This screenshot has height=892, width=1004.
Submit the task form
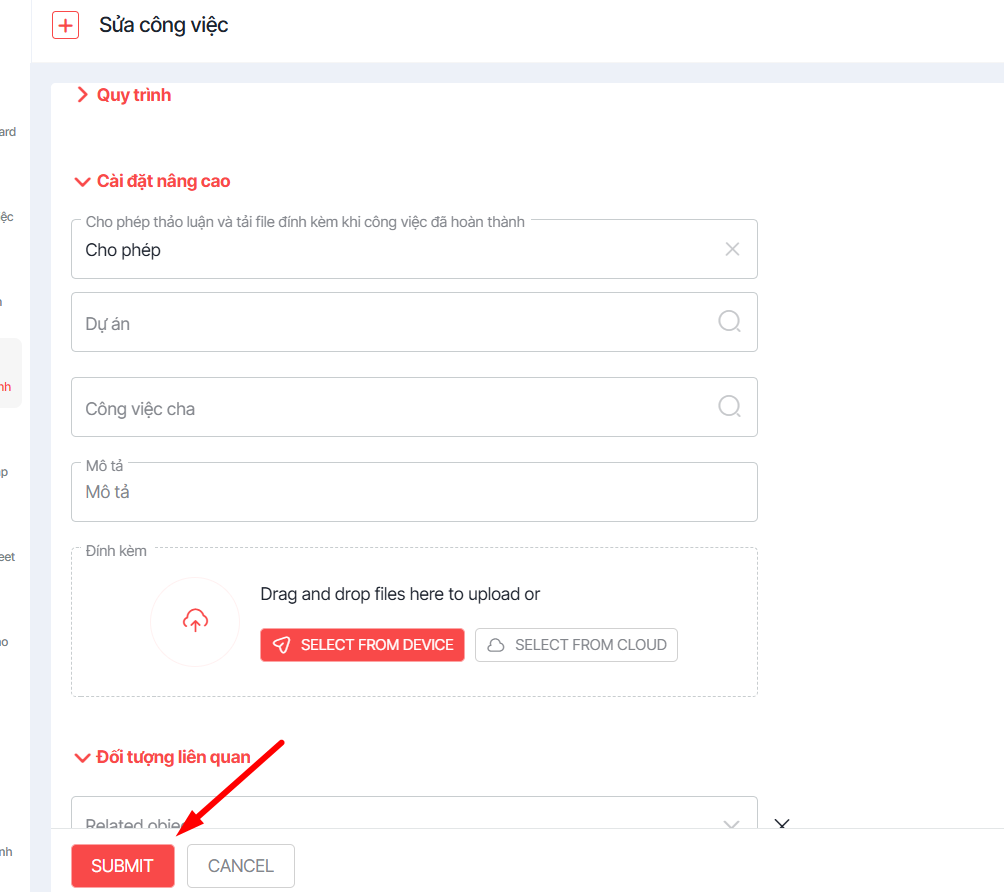coord(122,866)
